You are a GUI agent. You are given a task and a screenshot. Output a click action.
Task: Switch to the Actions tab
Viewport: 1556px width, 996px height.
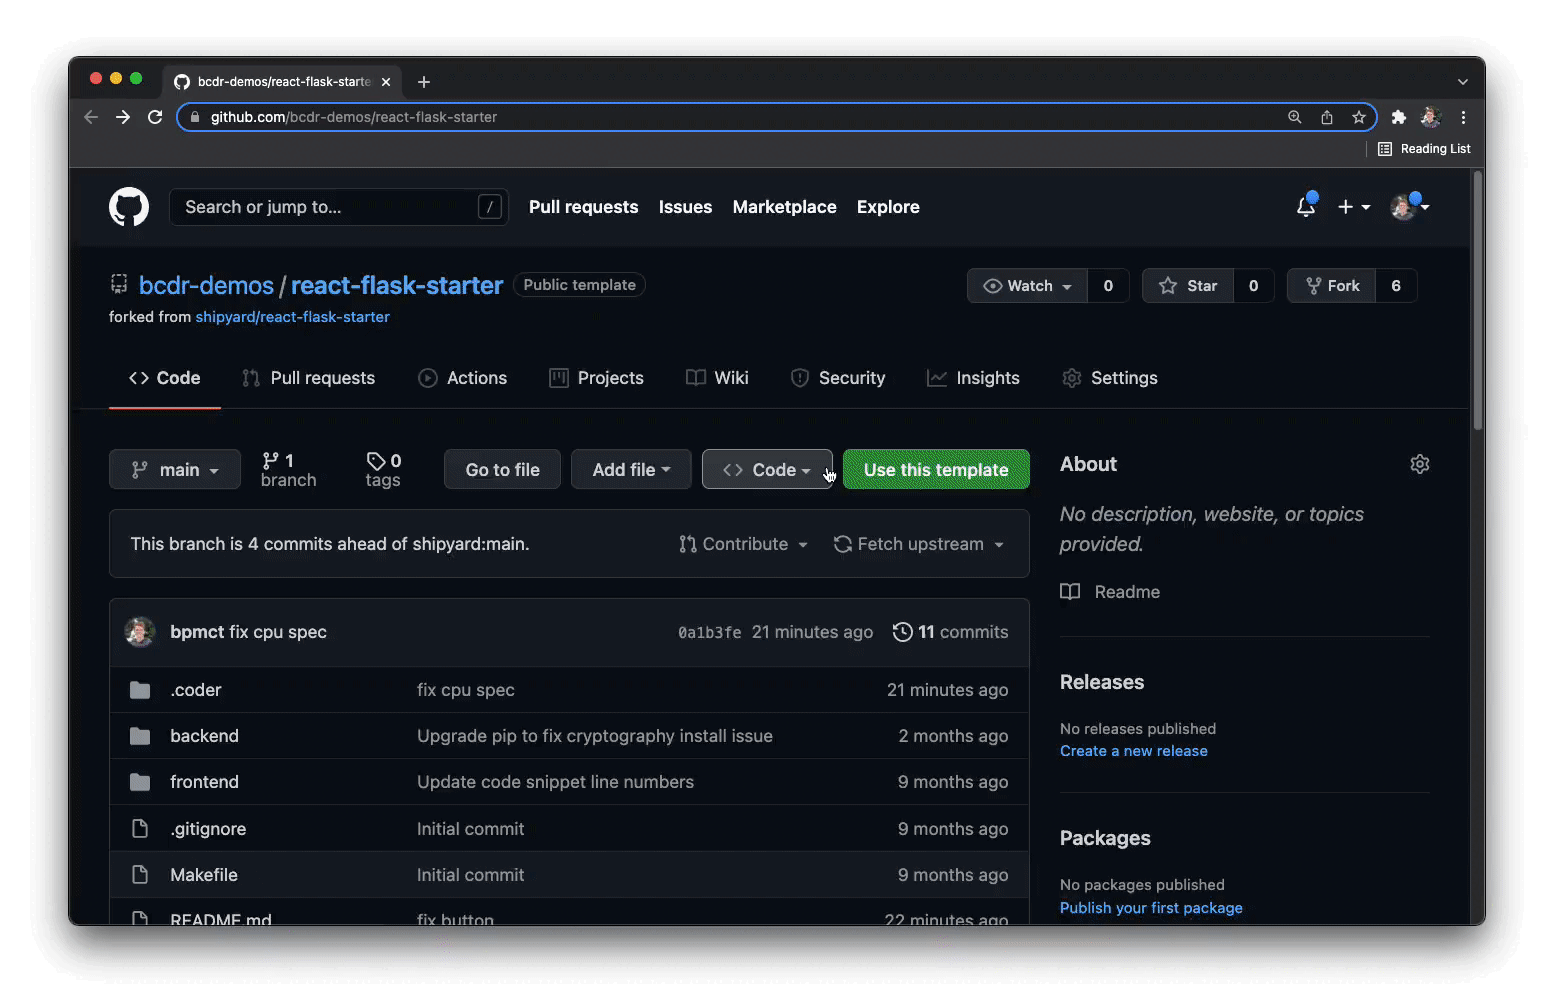point(463,378)
